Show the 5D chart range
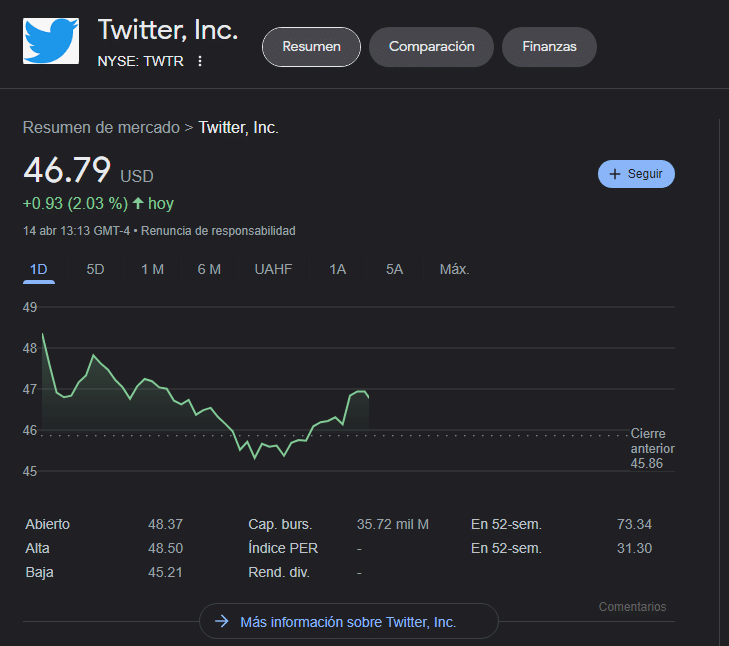The height and width of the screenshot is (646, 729). click(95, 269)
